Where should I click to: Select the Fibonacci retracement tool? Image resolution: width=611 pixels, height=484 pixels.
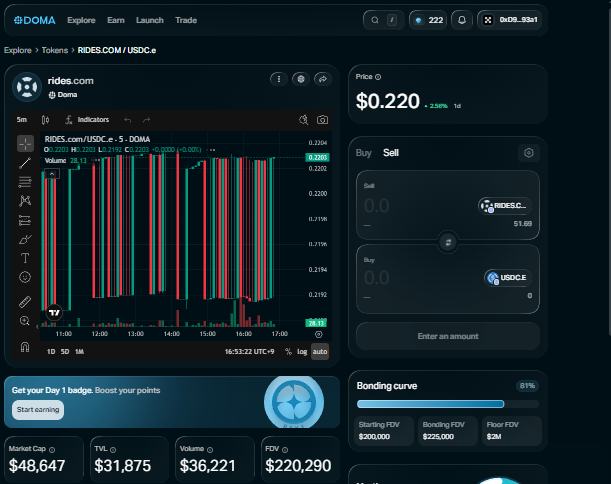coord(25,182)
